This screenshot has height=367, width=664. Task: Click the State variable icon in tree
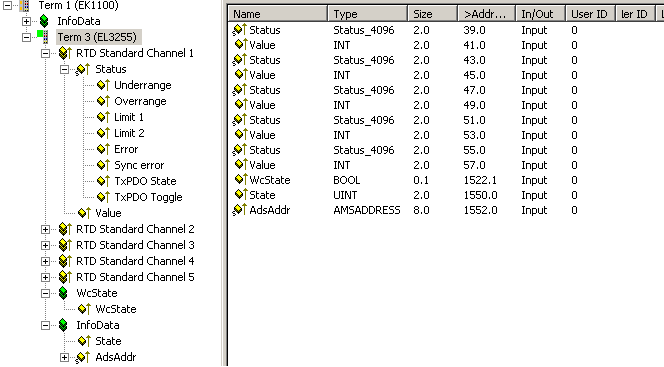point(84,341)
